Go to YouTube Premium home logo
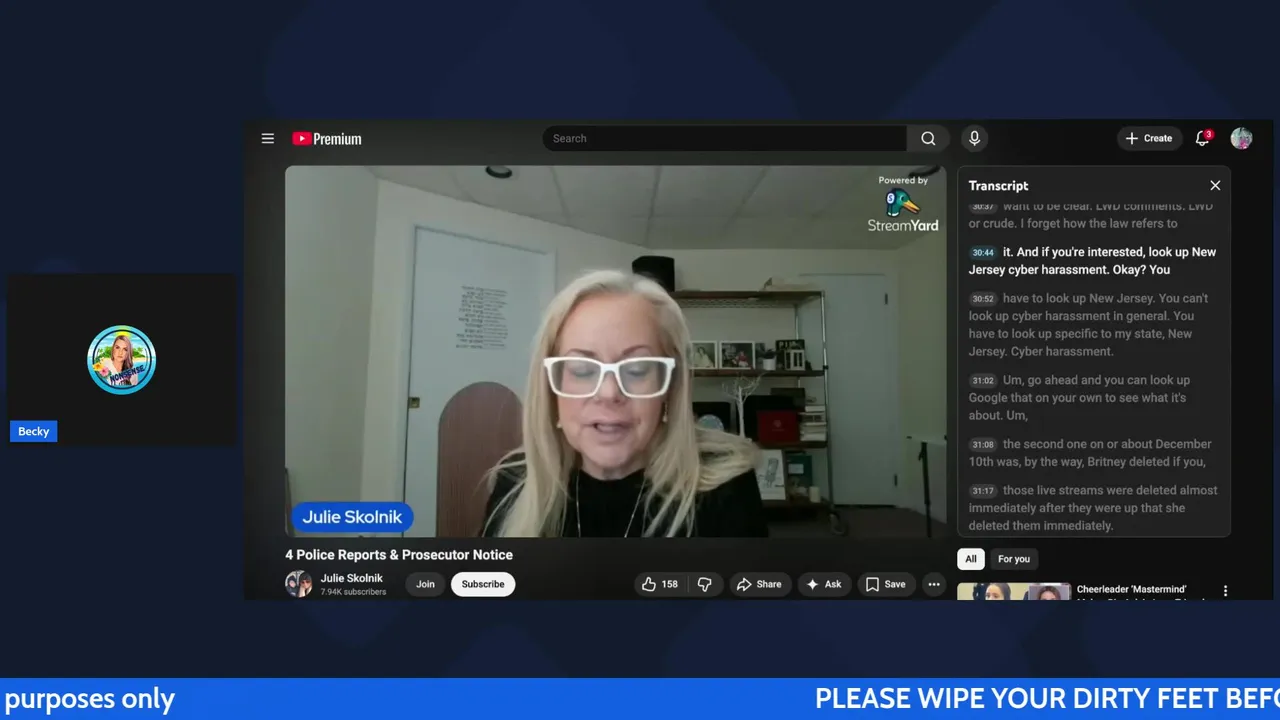This screenshot has height=720, width=1280. pos(327,139)
